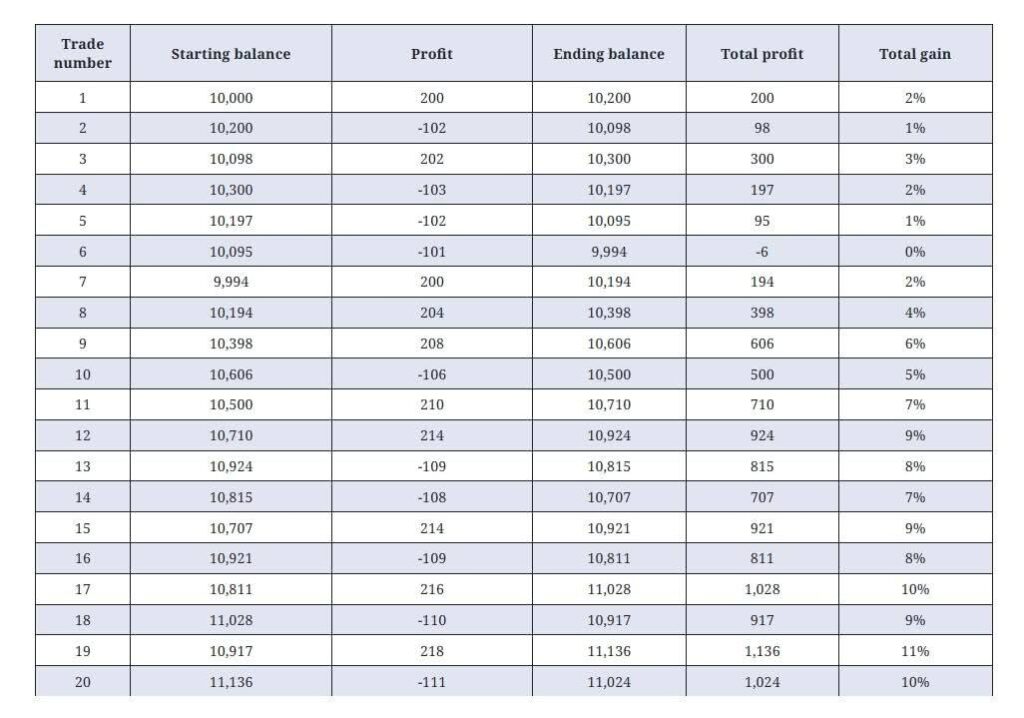Click the Trade number column header
The image size is (1024, 718).
(x=82, y=54)
